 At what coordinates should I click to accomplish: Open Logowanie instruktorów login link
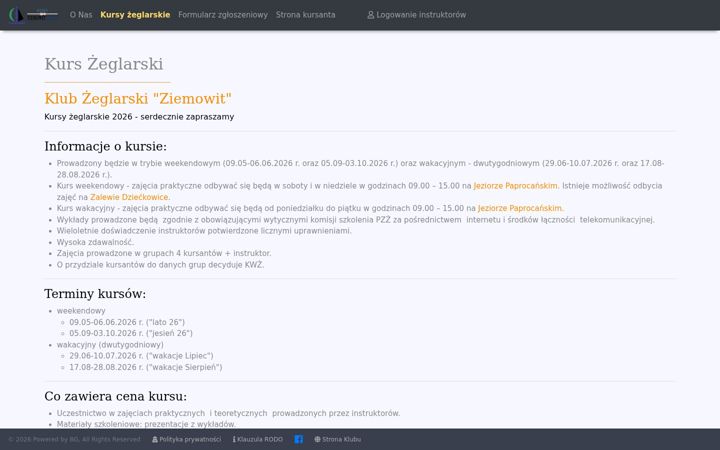tap(416, 15)
